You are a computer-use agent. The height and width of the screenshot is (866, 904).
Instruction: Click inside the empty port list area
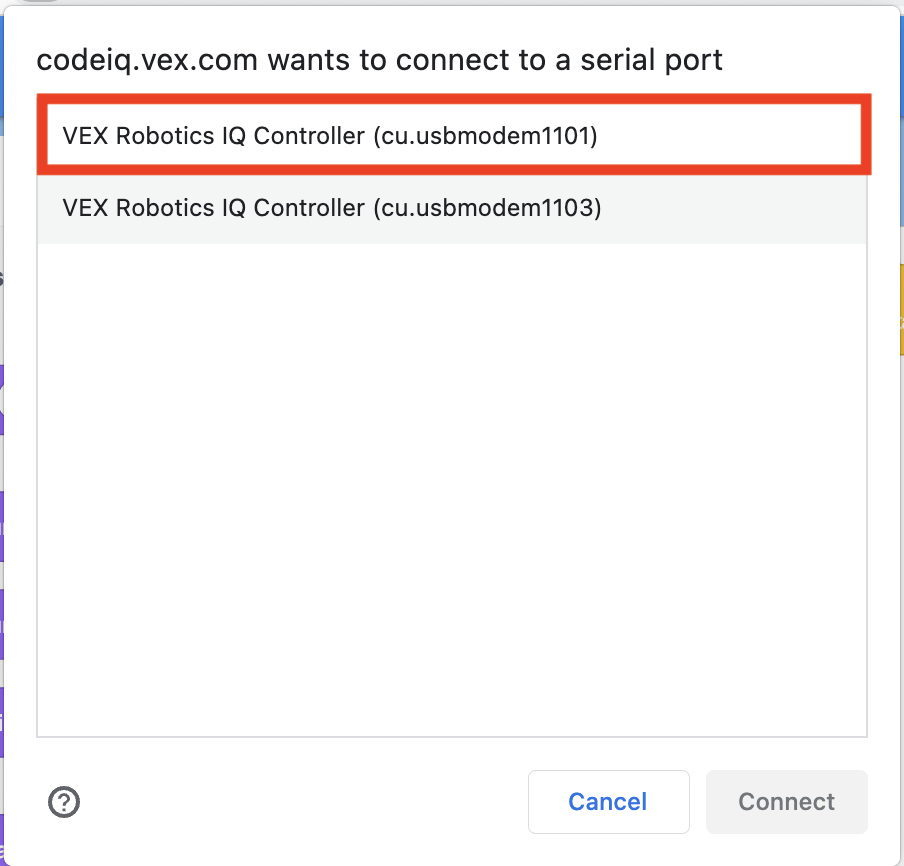[450, 480]
